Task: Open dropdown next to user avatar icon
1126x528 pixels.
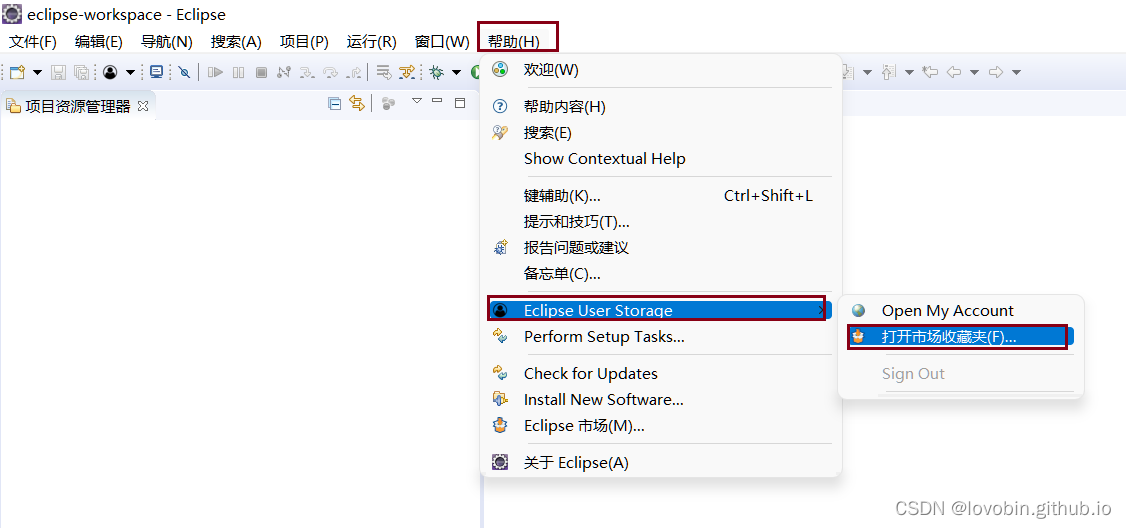Action: pos(130,72)
